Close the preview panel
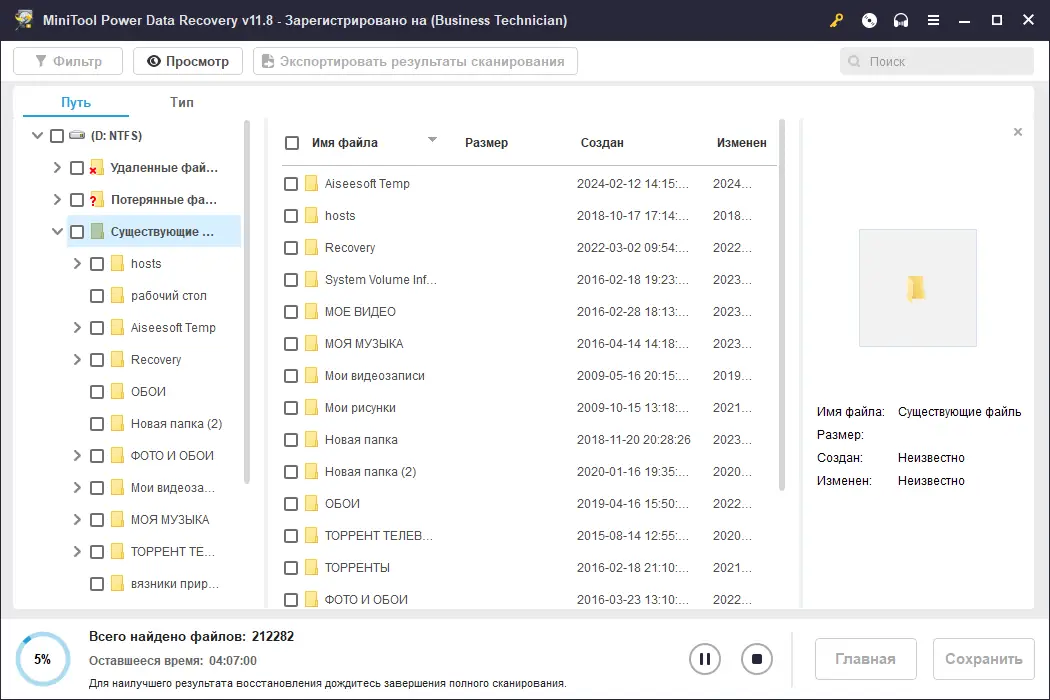 (x=1018, y=132)
